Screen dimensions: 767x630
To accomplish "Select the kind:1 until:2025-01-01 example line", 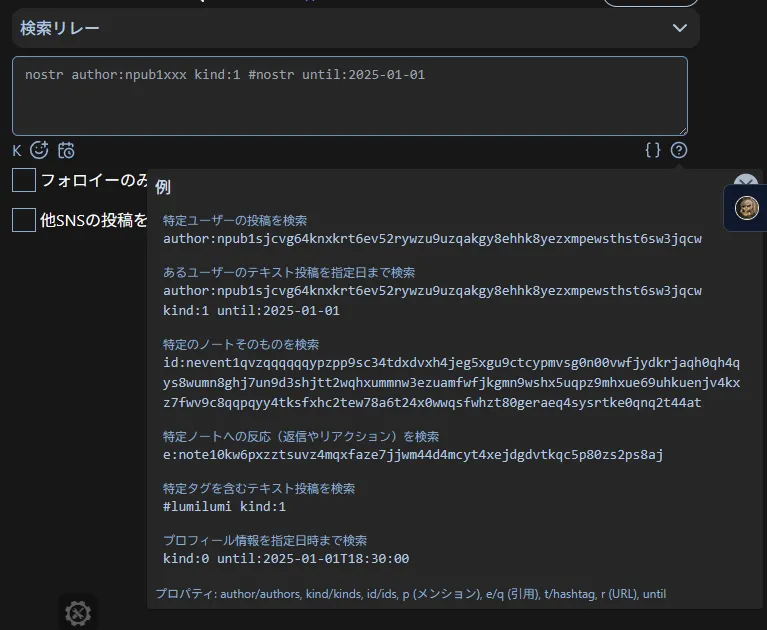I will [251, 310].
